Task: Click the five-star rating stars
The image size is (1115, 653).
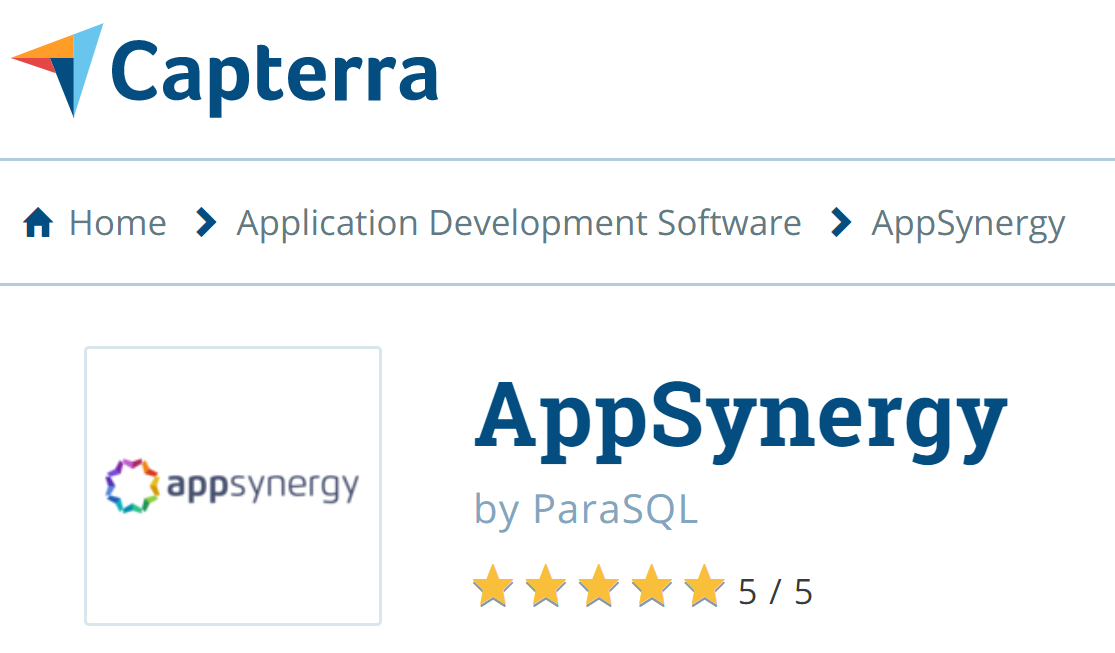Action: (x=599, y=587)
